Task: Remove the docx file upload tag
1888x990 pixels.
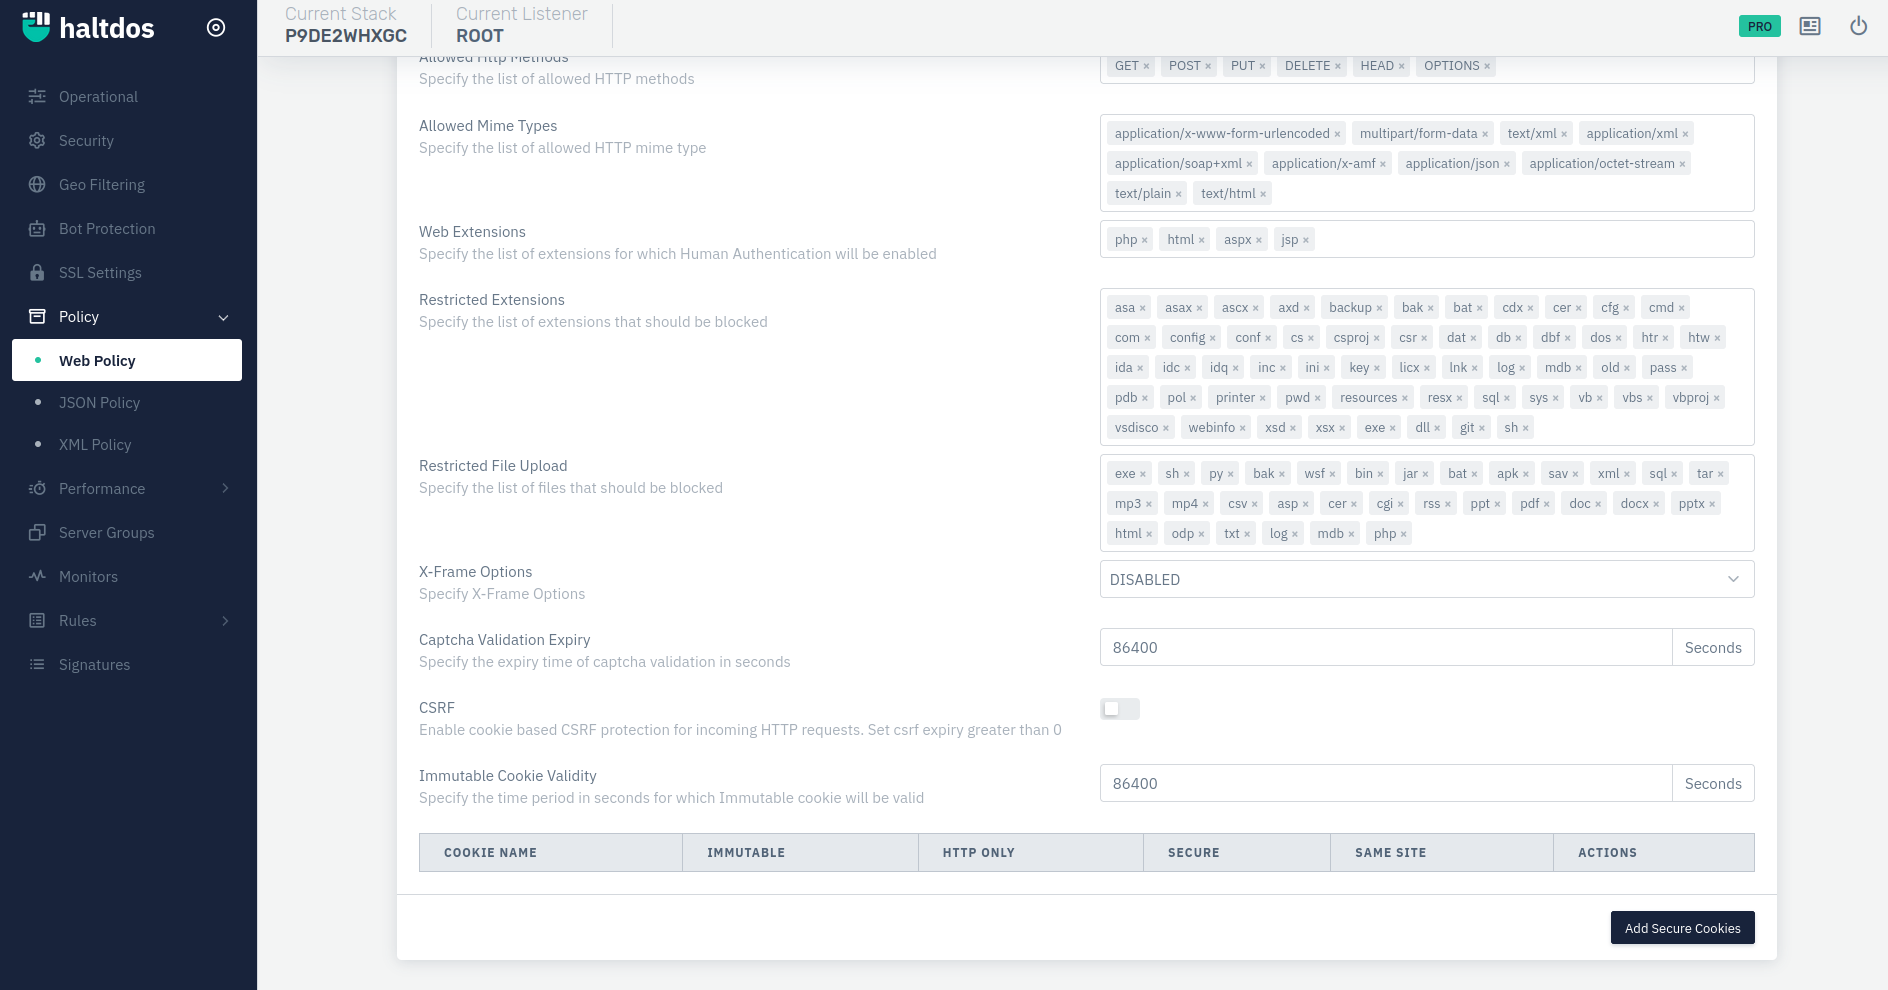Action: (x=1656, y=505)
